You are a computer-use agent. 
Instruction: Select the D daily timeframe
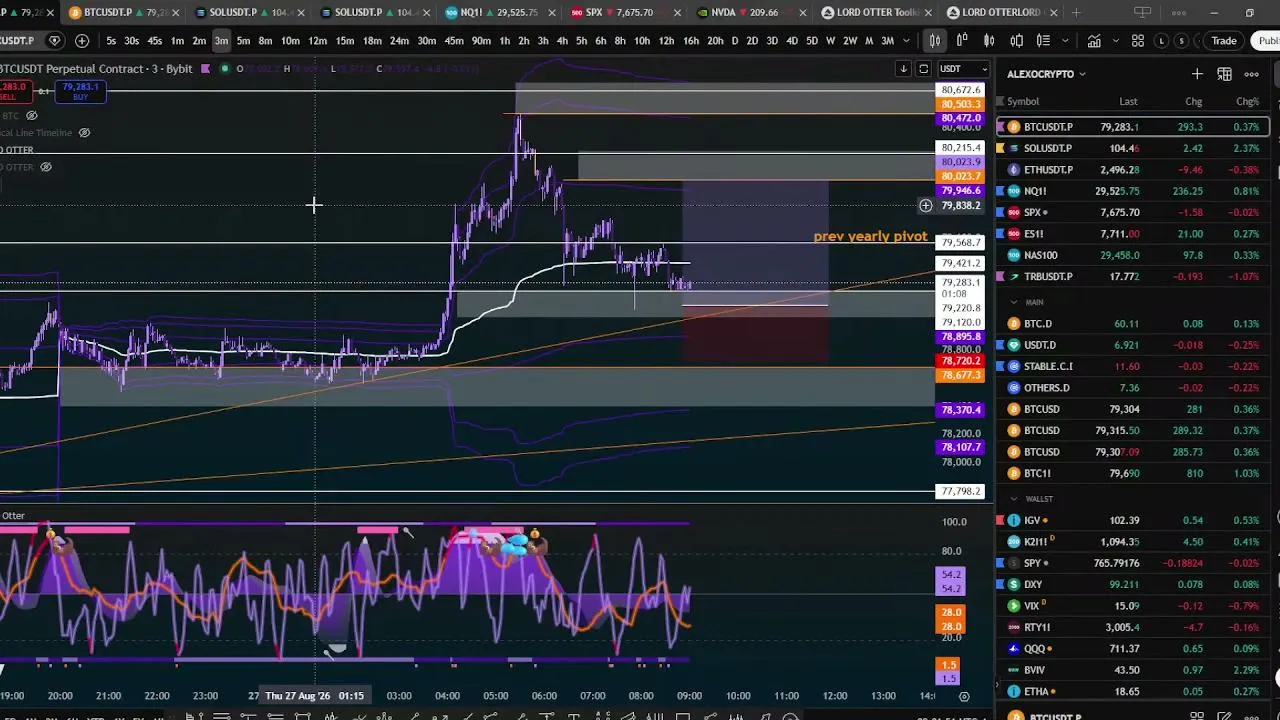pyautogui.click(x=735, y=41)
